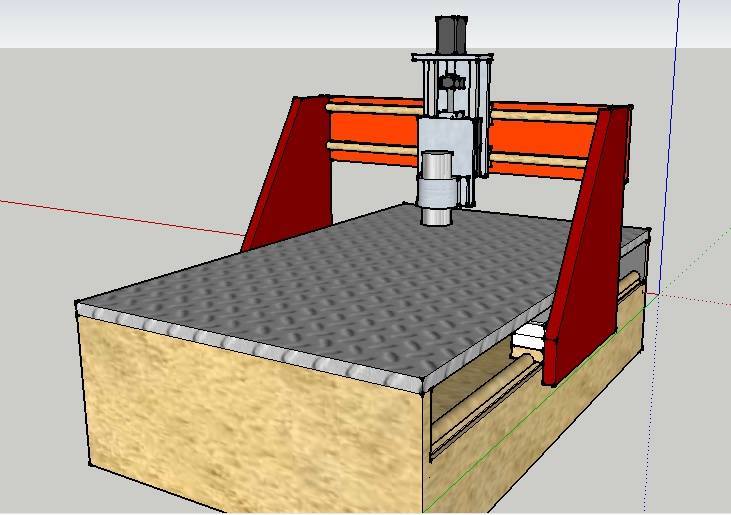Select the long linear rail in side opening

pos(490,405)
